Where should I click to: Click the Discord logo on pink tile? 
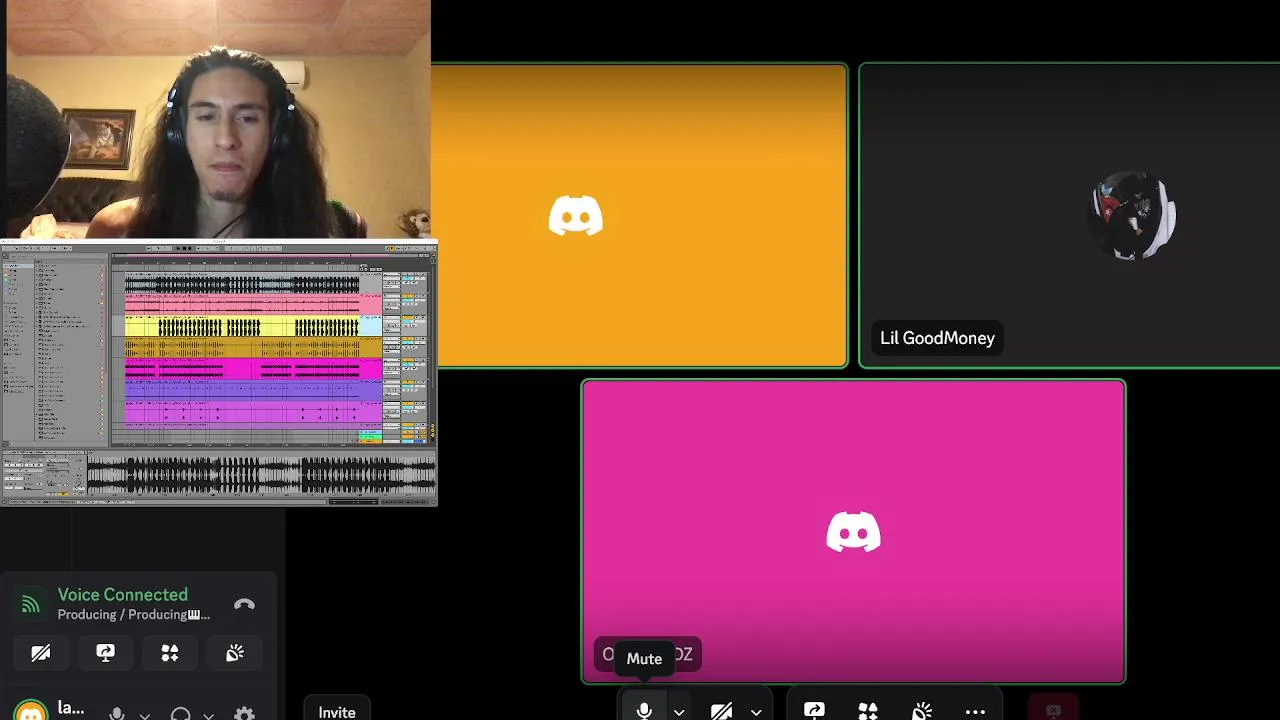click(x=854, y=532)
